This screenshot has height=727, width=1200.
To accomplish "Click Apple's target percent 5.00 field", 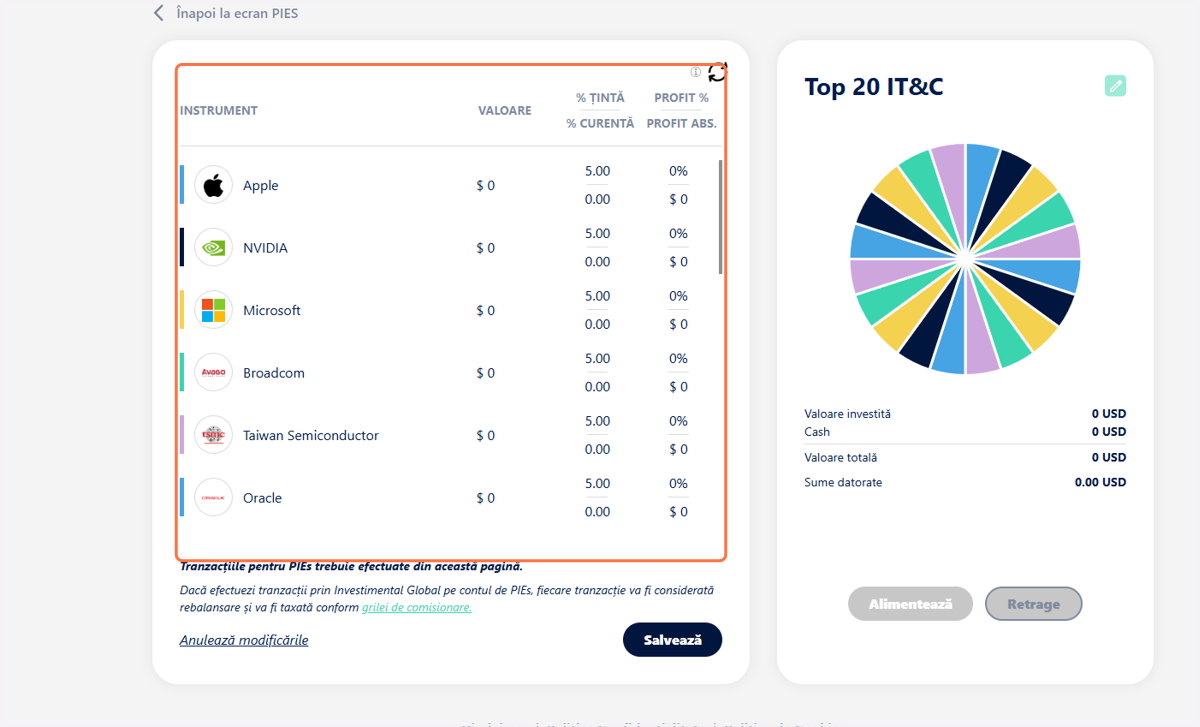I will click(597, 171).
